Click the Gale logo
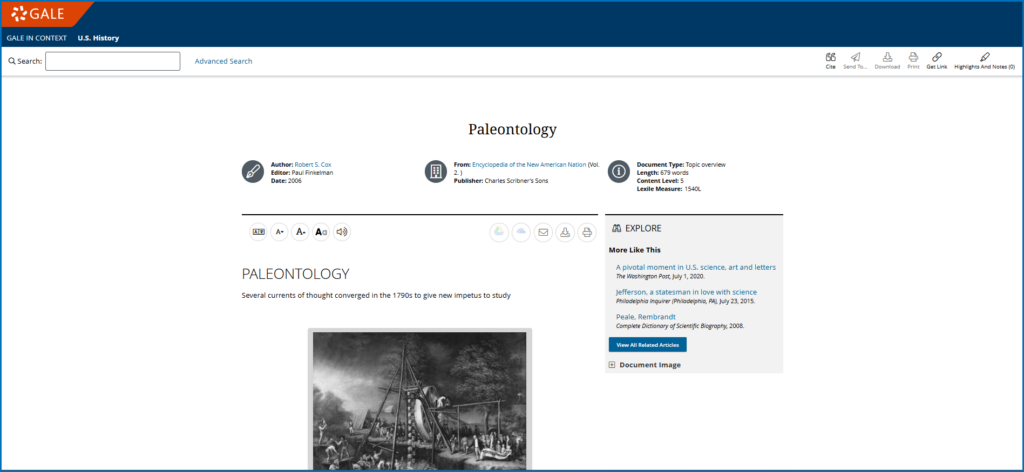 tap(40, 13)
